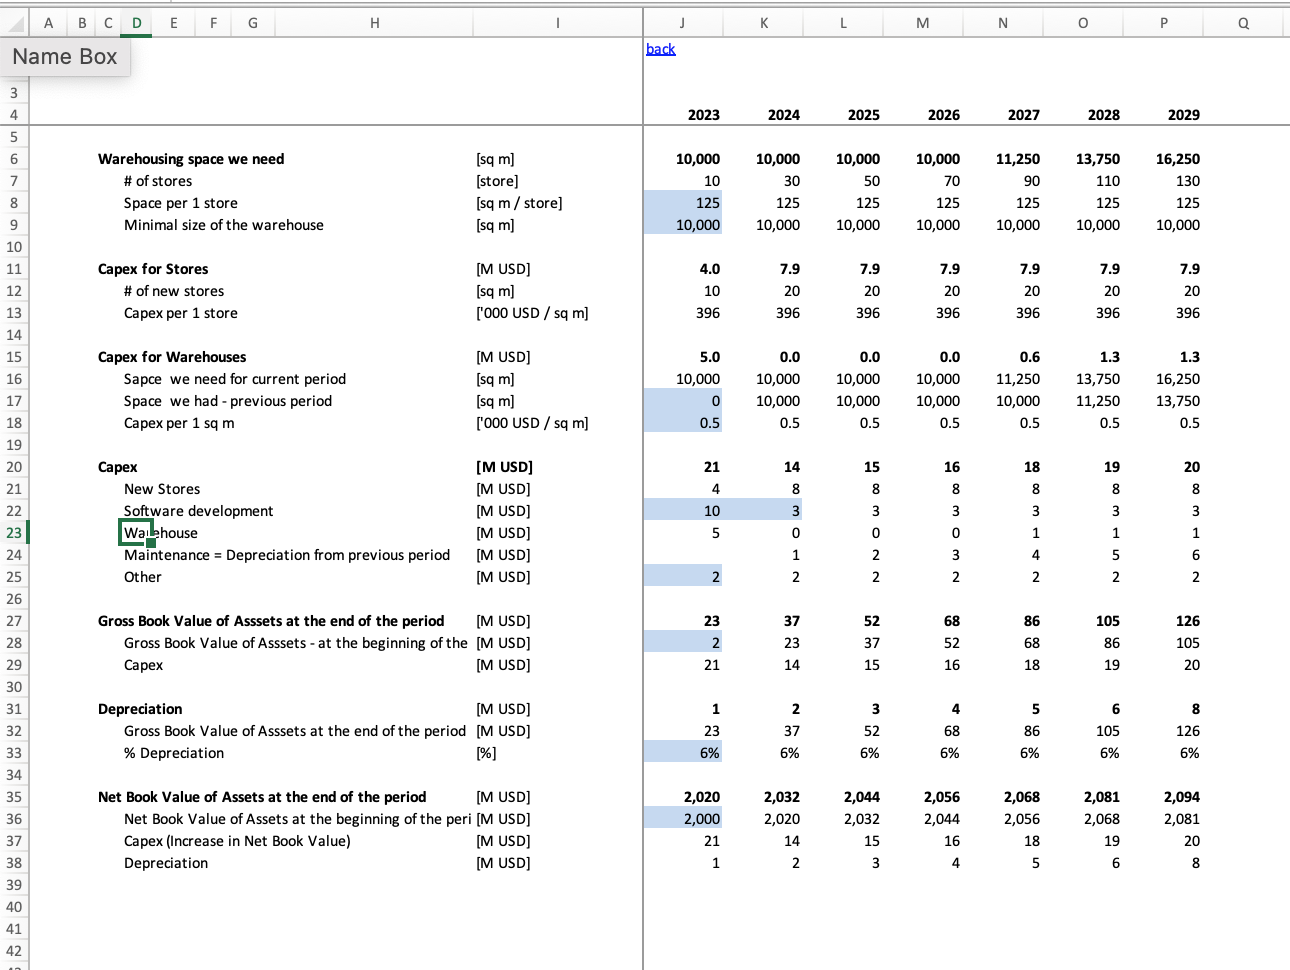Select highlighted 2023 Software development value 10
The image size is (1290, 970).
[683, 511]
